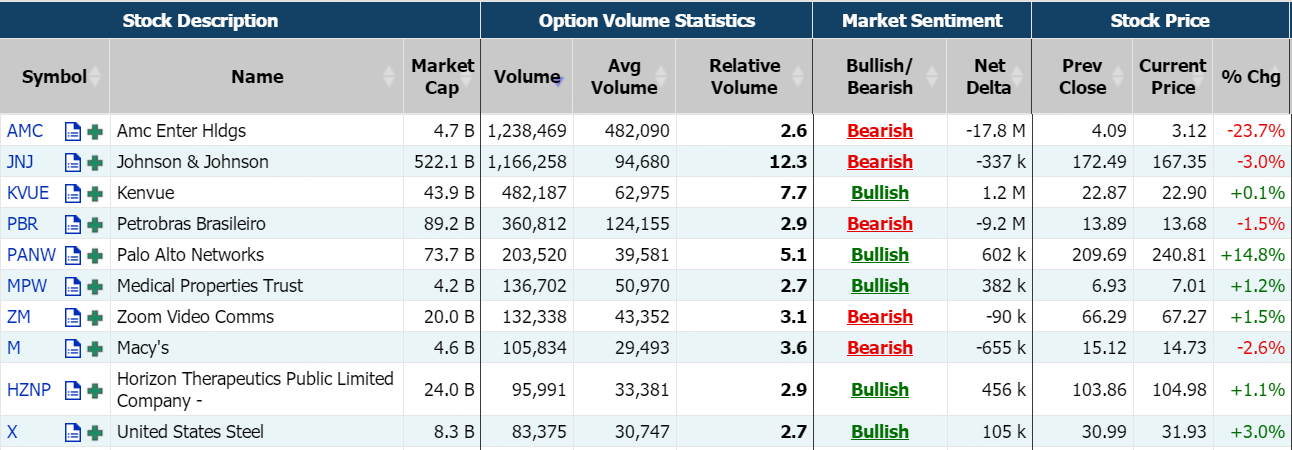Viewport: 1292px width, 450px height.
Task: Open the ZM ticker symbol link
Action: coord(18,317)
